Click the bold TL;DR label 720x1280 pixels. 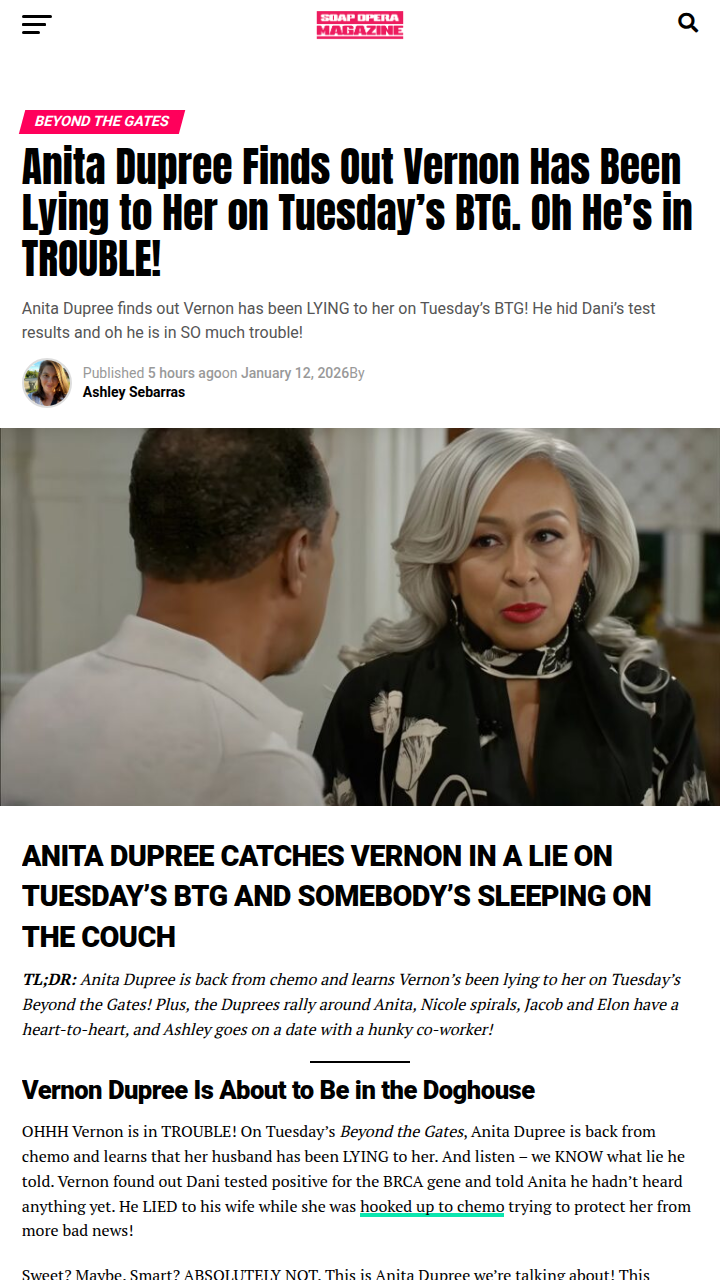pos(49,980)
